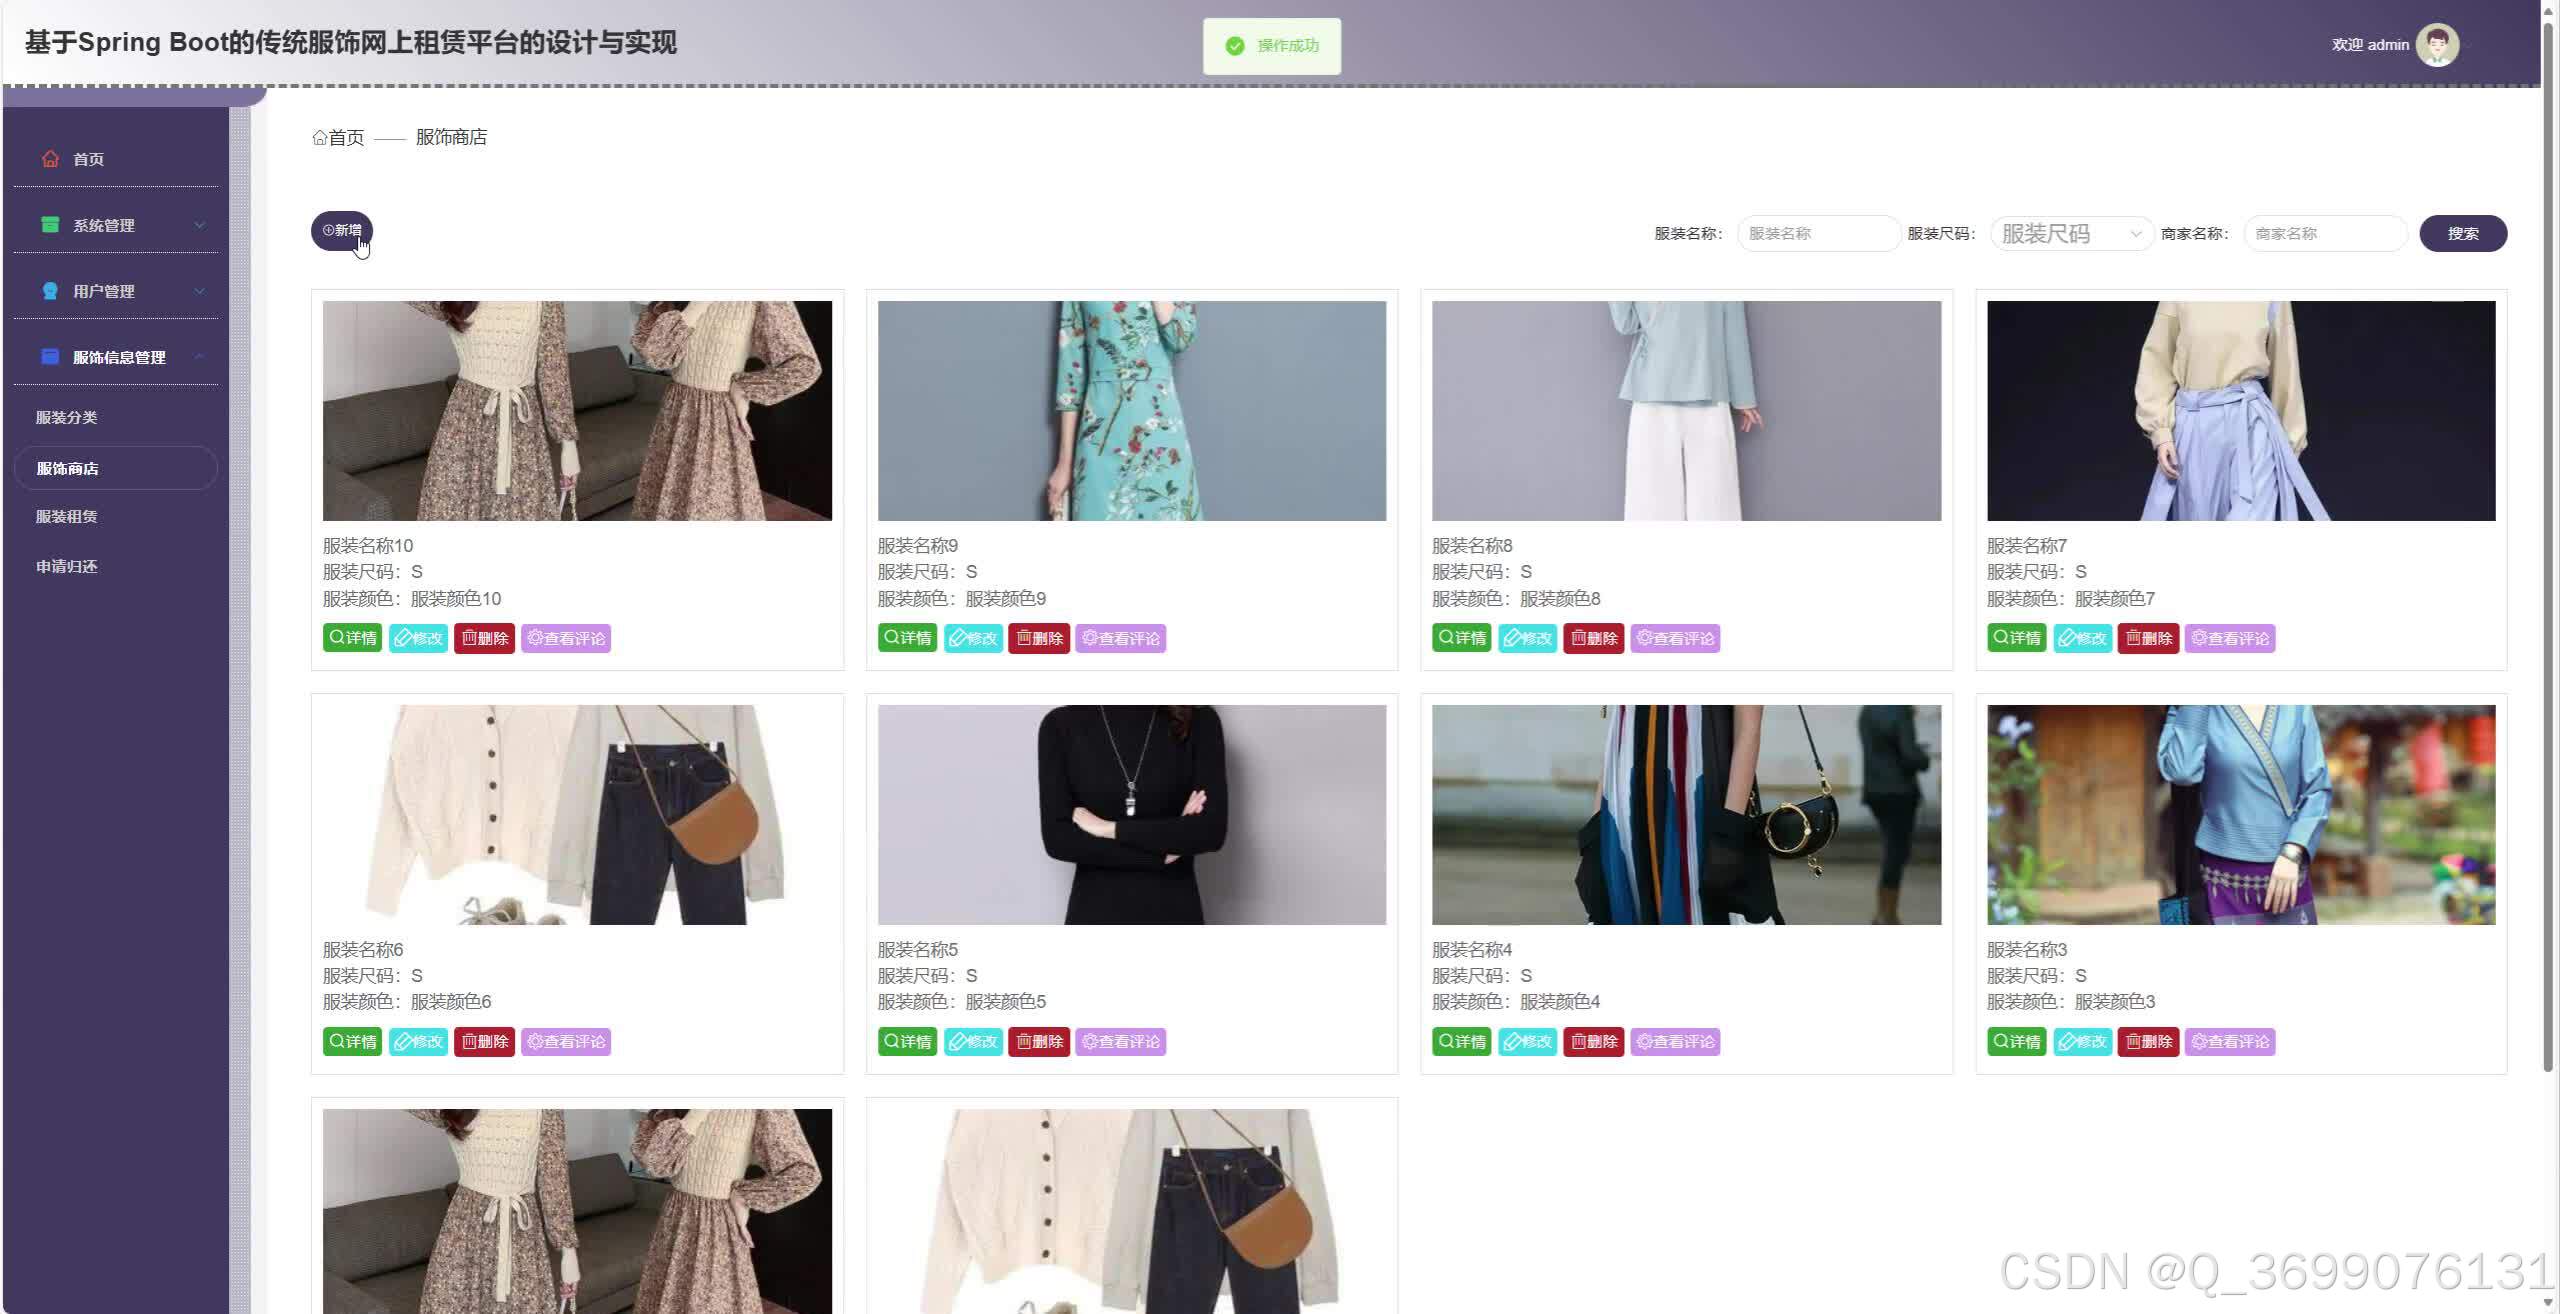This screenshot has height=1314, width=2560.
Task: Open 详情 for 服装名称6
Action: tap(352, 1041)
